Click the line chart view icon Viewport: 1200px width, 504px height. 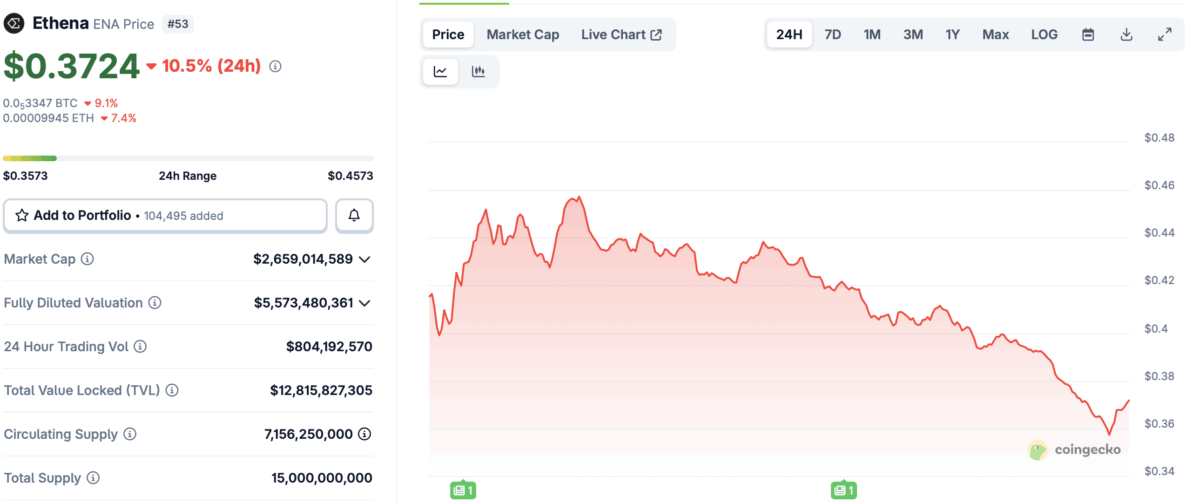tap(440, 72)
